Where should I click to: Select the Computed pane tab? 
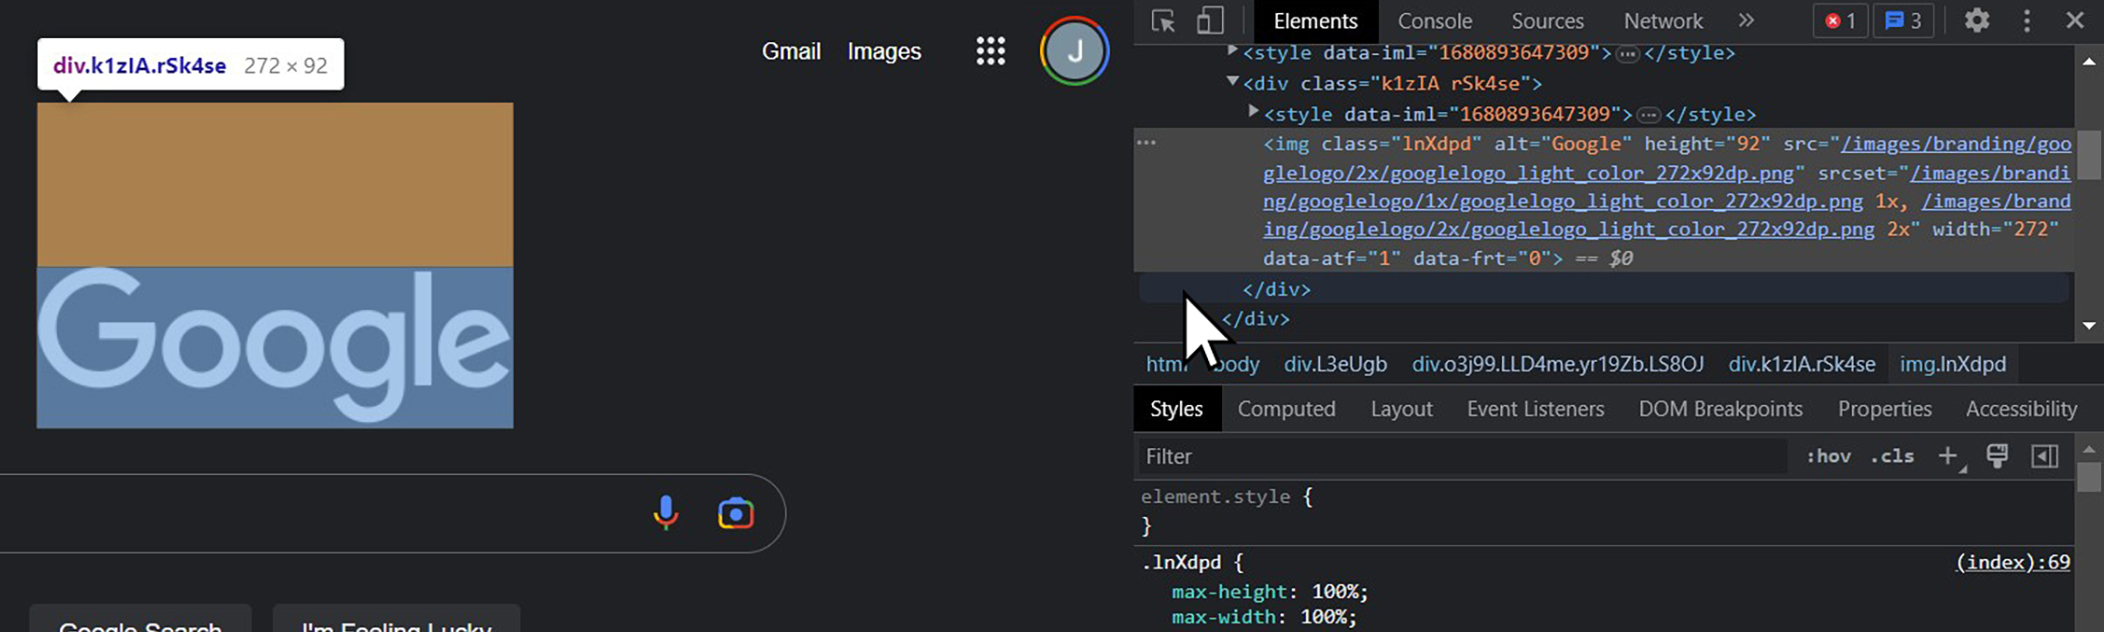(1286, 409)
